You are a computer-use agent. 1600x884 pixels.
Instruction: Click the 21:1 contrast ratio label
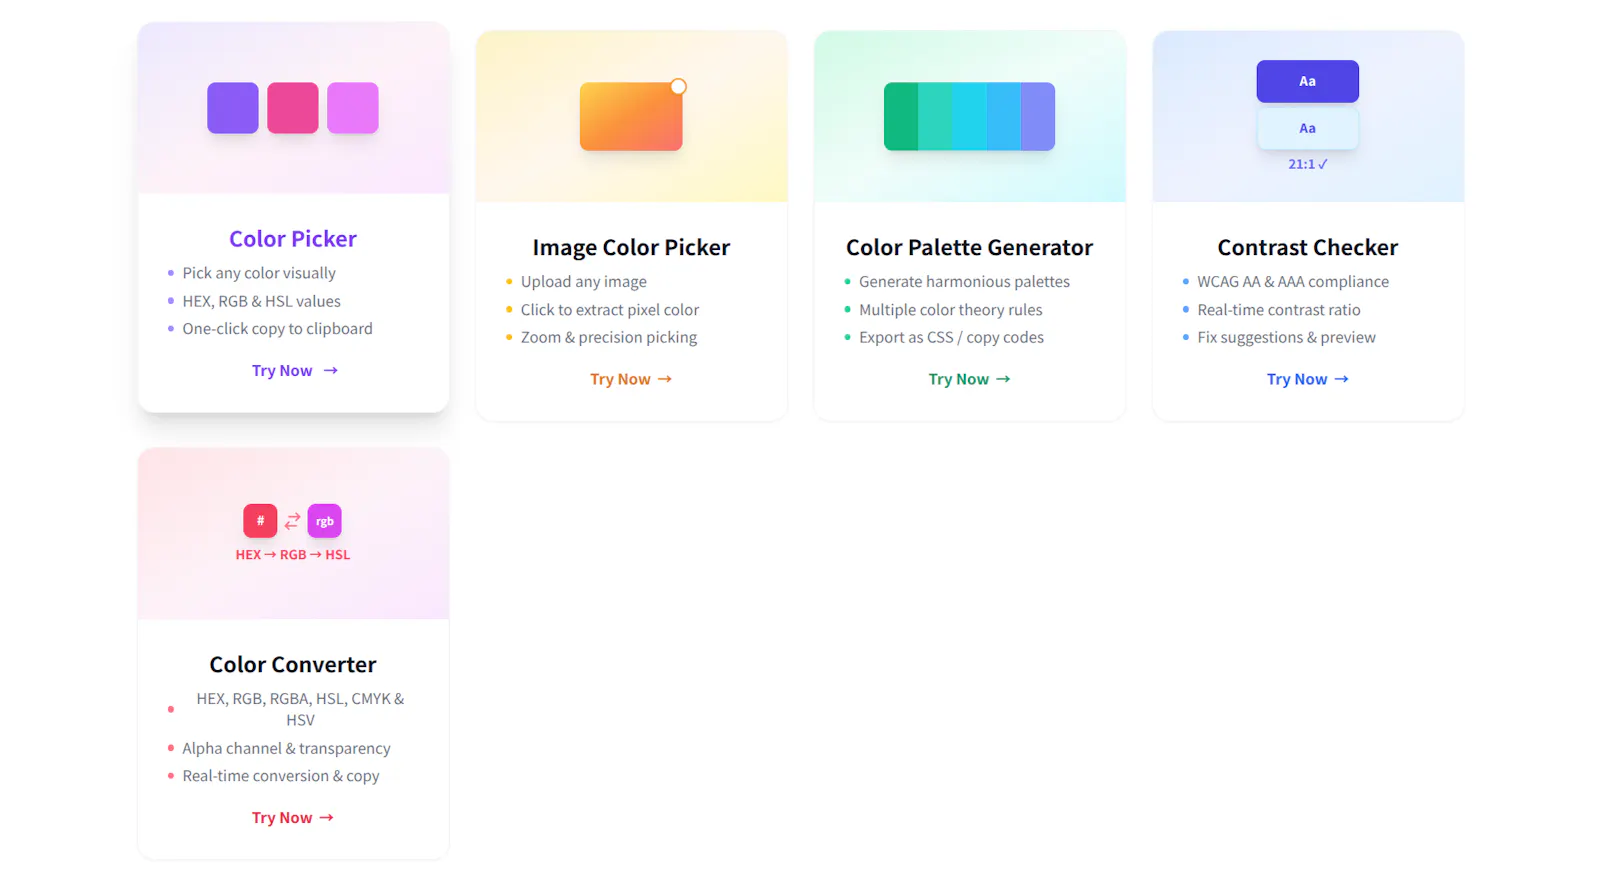tap(1308, 164)
